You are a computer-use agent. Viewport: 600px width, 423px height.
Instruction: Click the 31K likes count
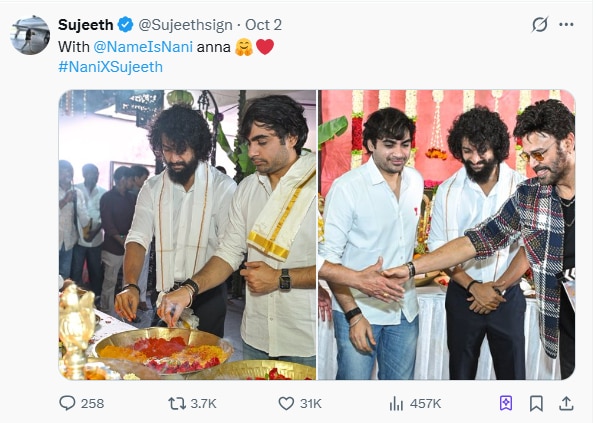[310, 403]
